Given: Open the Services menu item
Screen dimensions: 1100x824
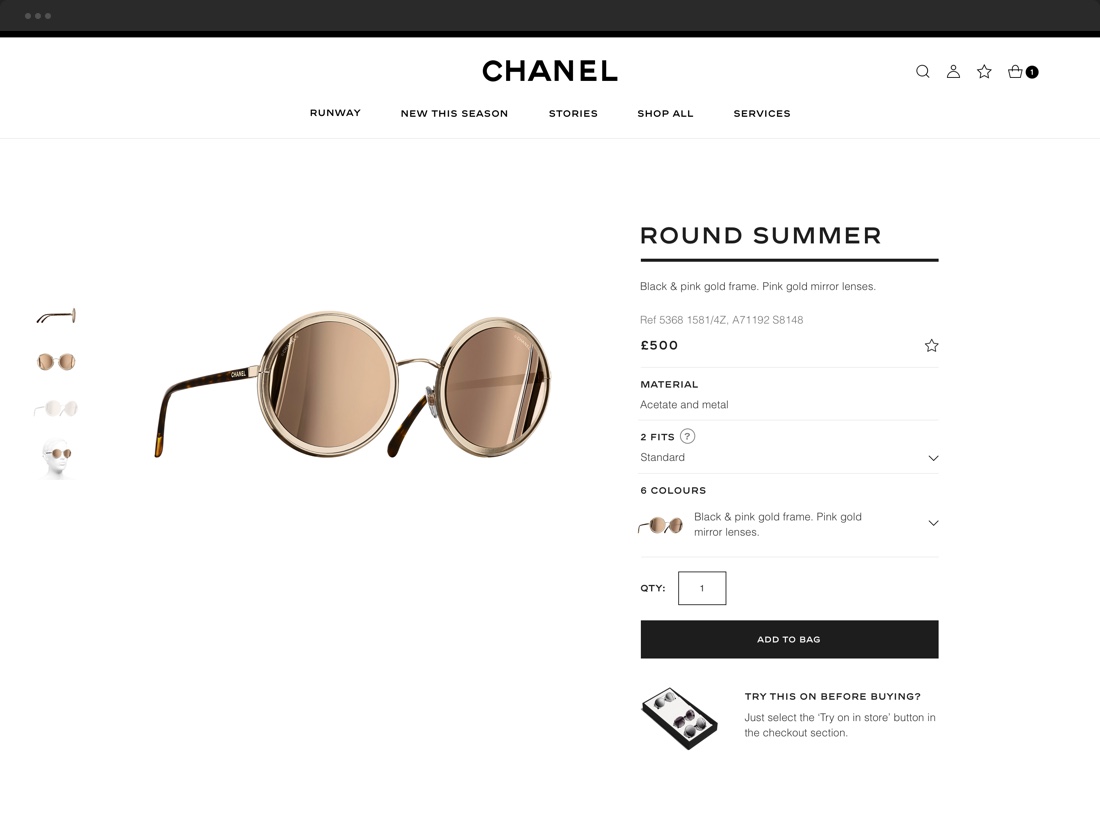Looking at the screenshot, I should click(x=762, y=114).
